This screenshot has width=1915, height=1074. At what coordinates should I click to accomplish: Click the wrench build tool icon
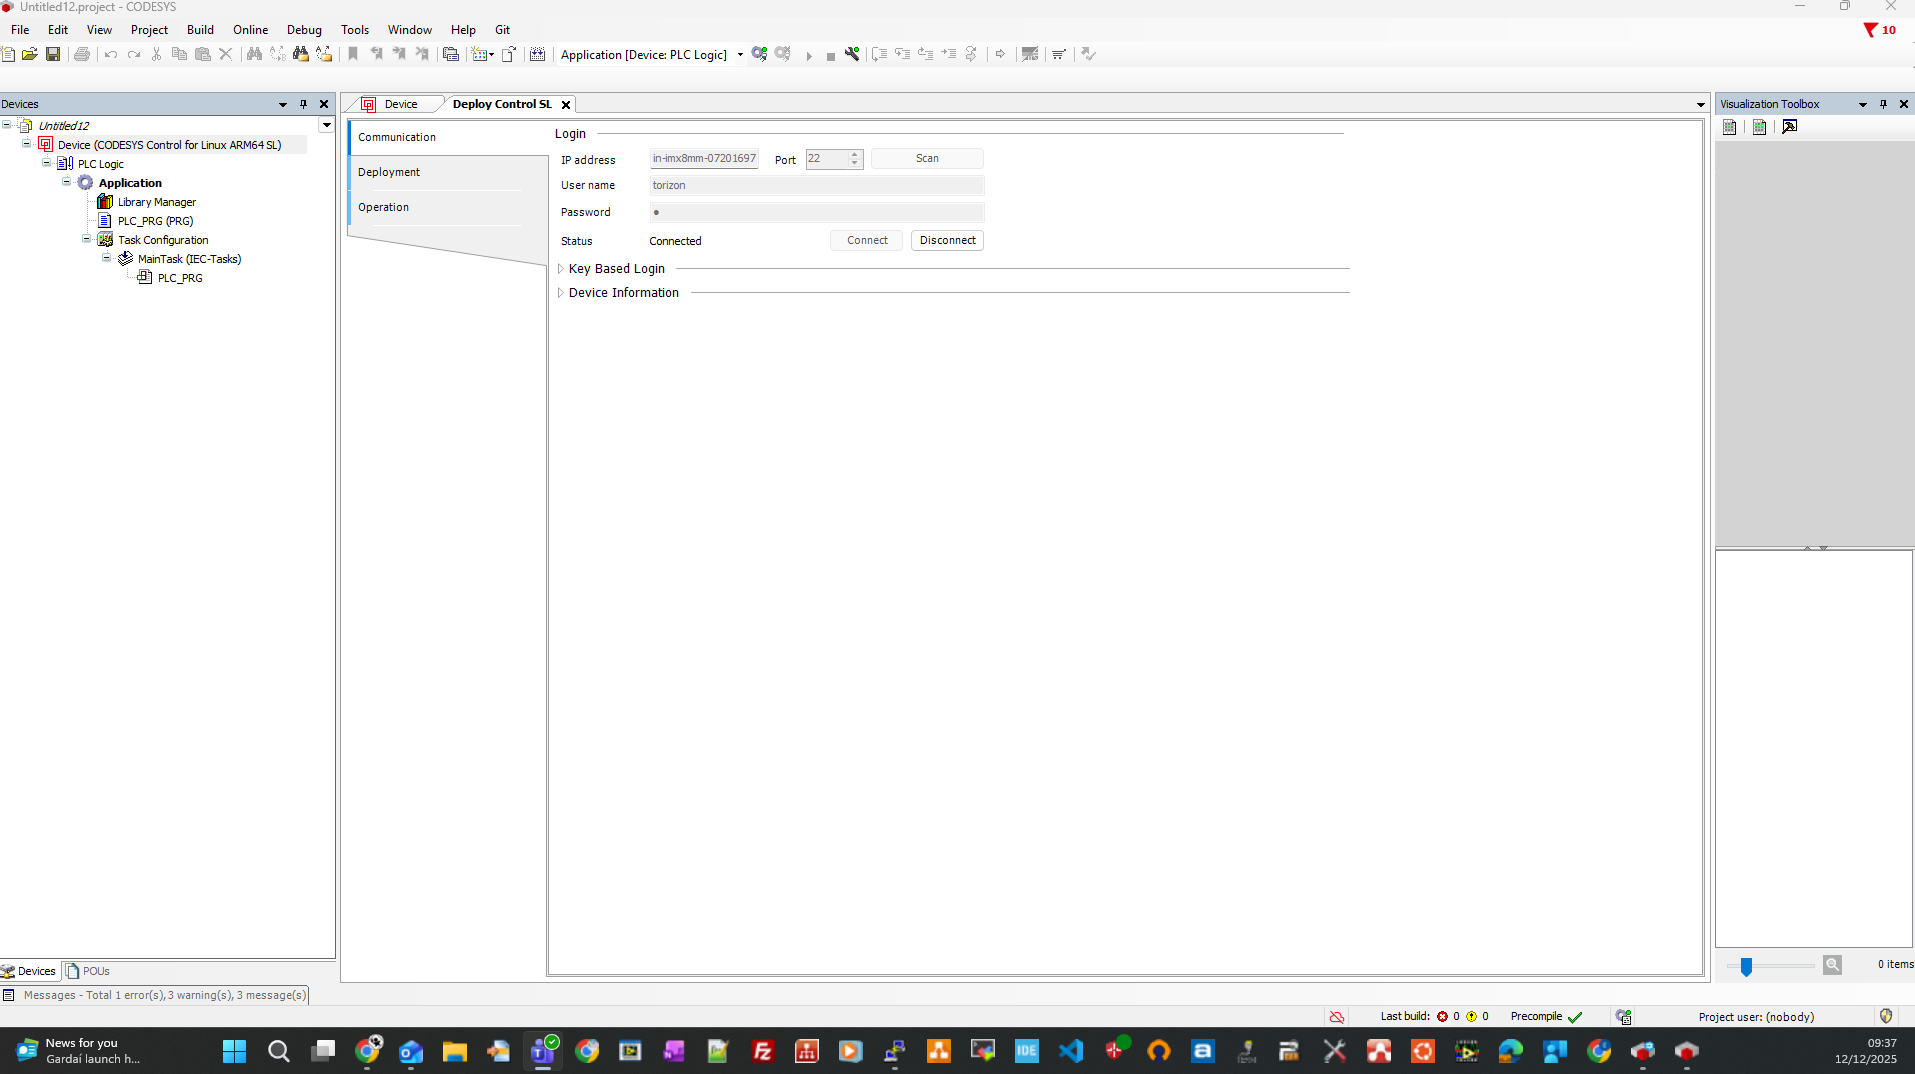[x=852, y=54]
